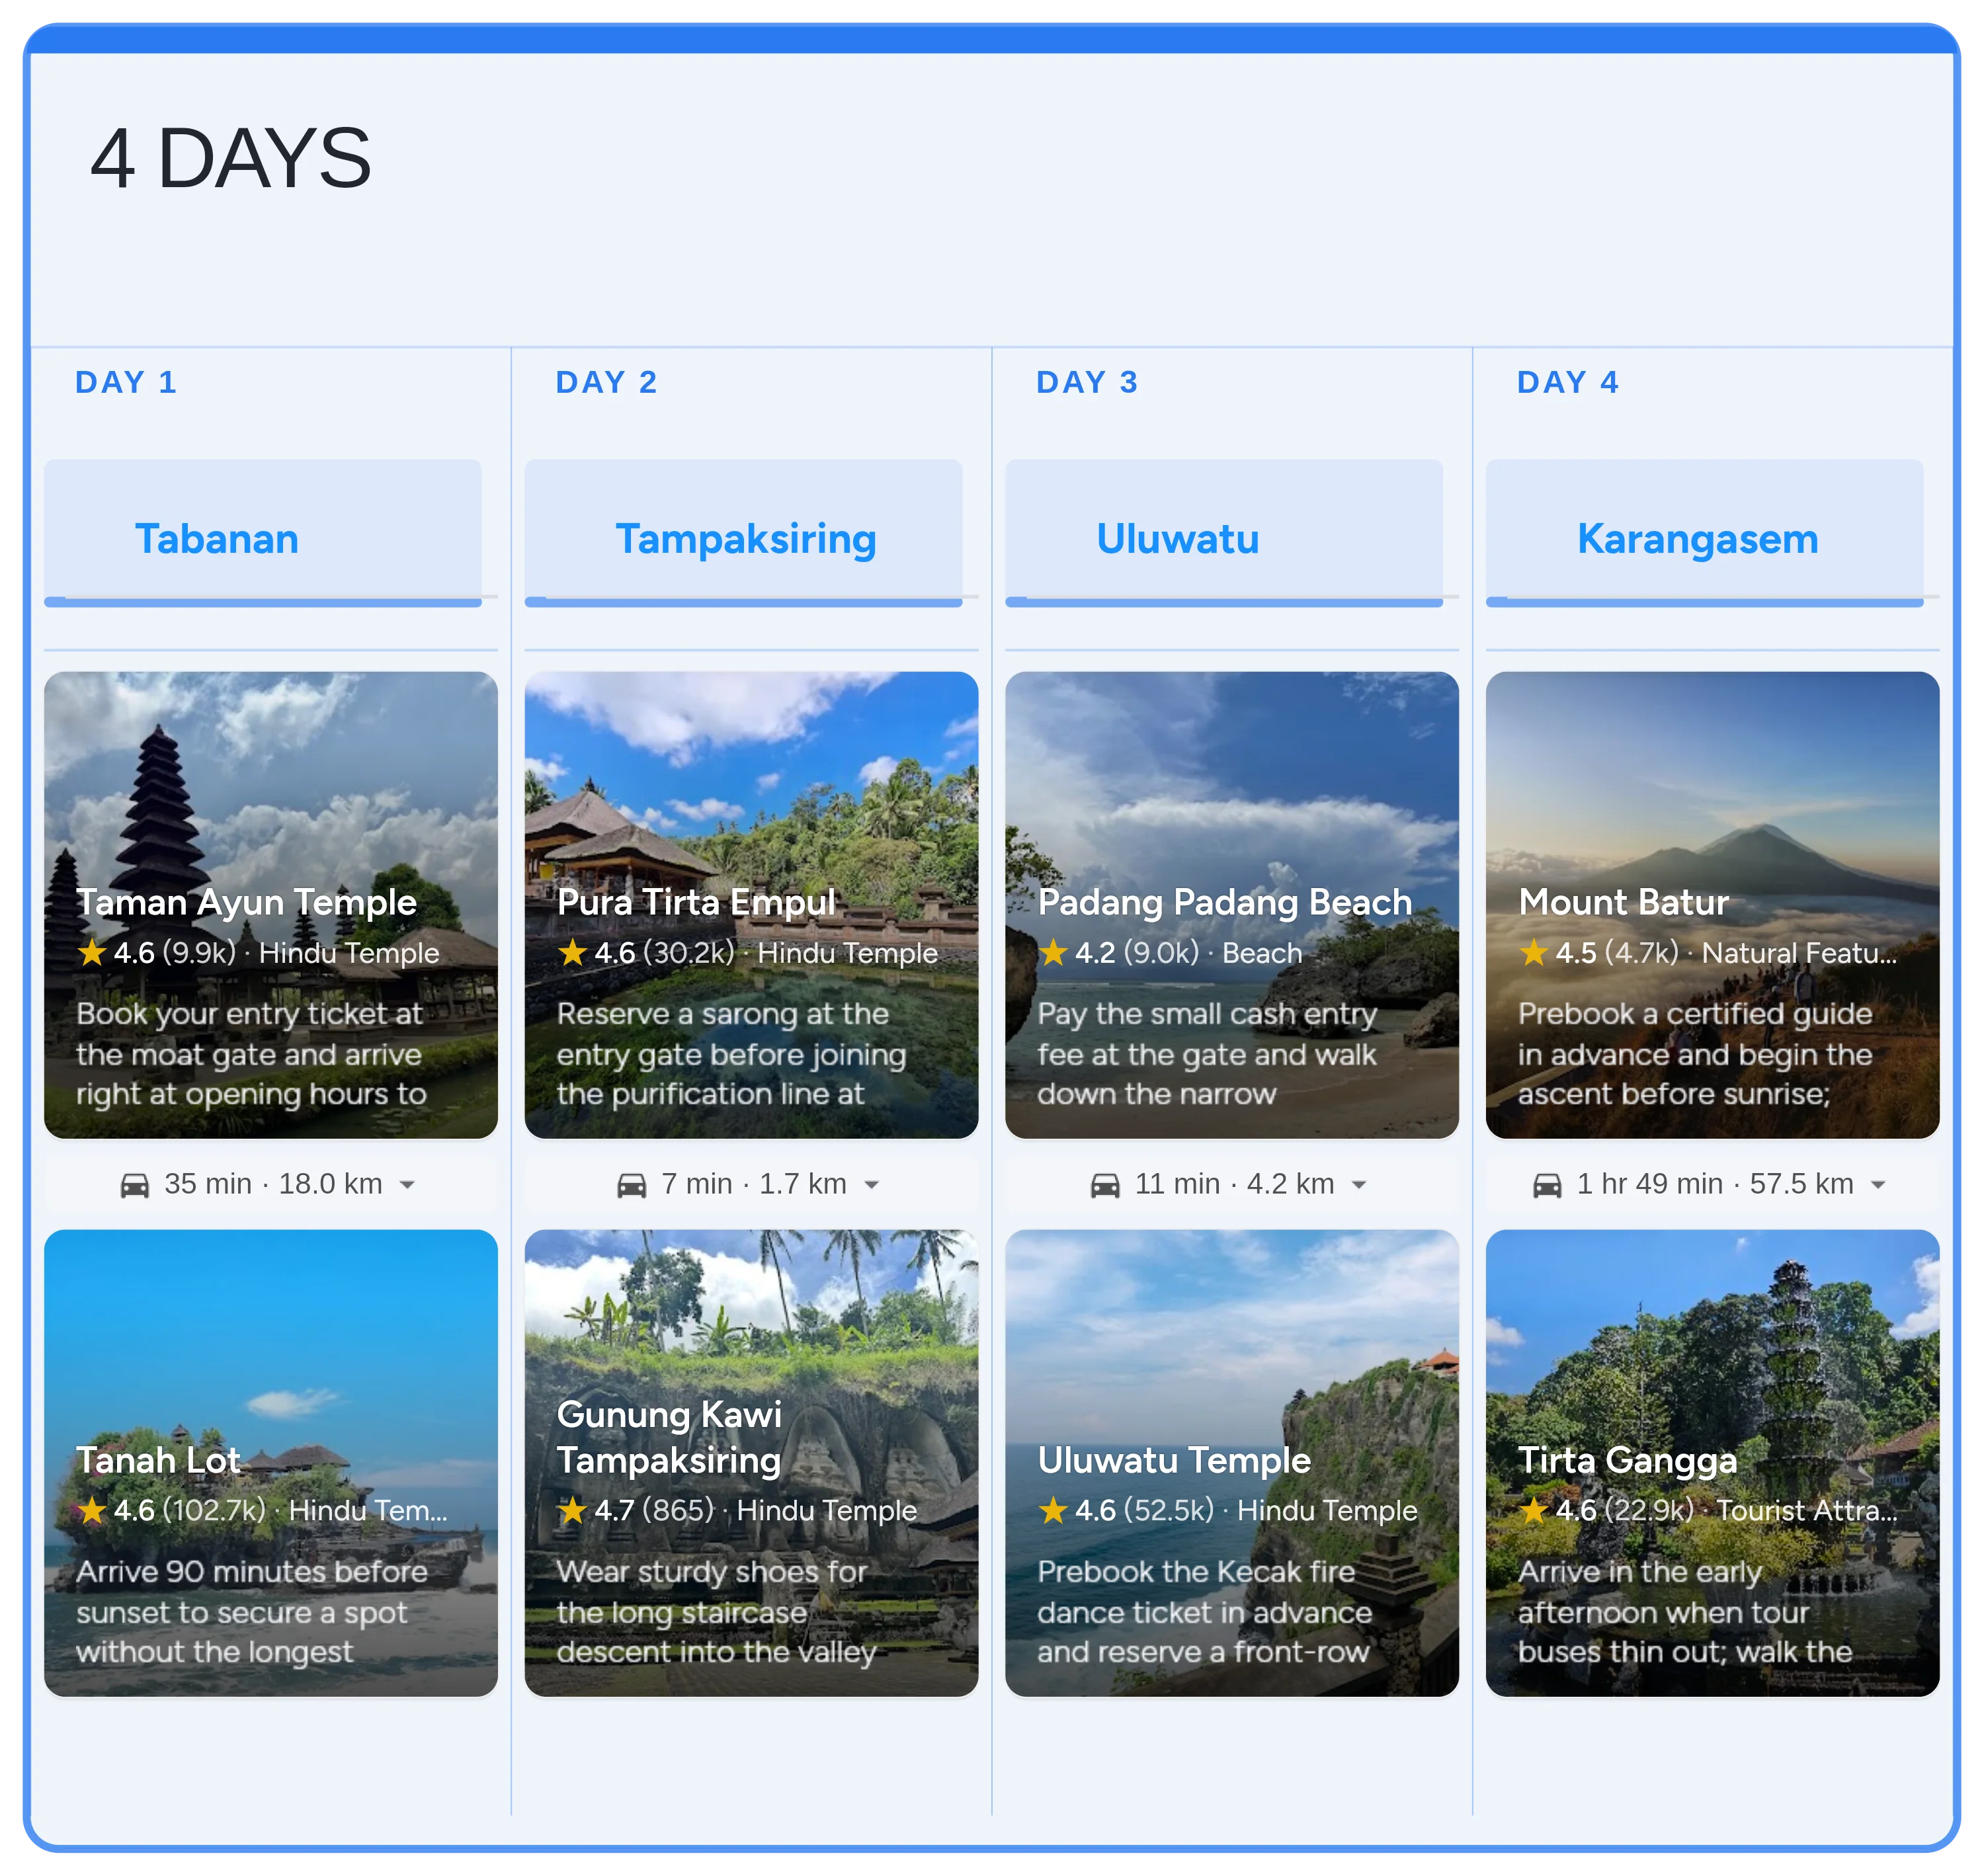Open the Gunung Kawi Tampaksiring card

coord(752,1463)
